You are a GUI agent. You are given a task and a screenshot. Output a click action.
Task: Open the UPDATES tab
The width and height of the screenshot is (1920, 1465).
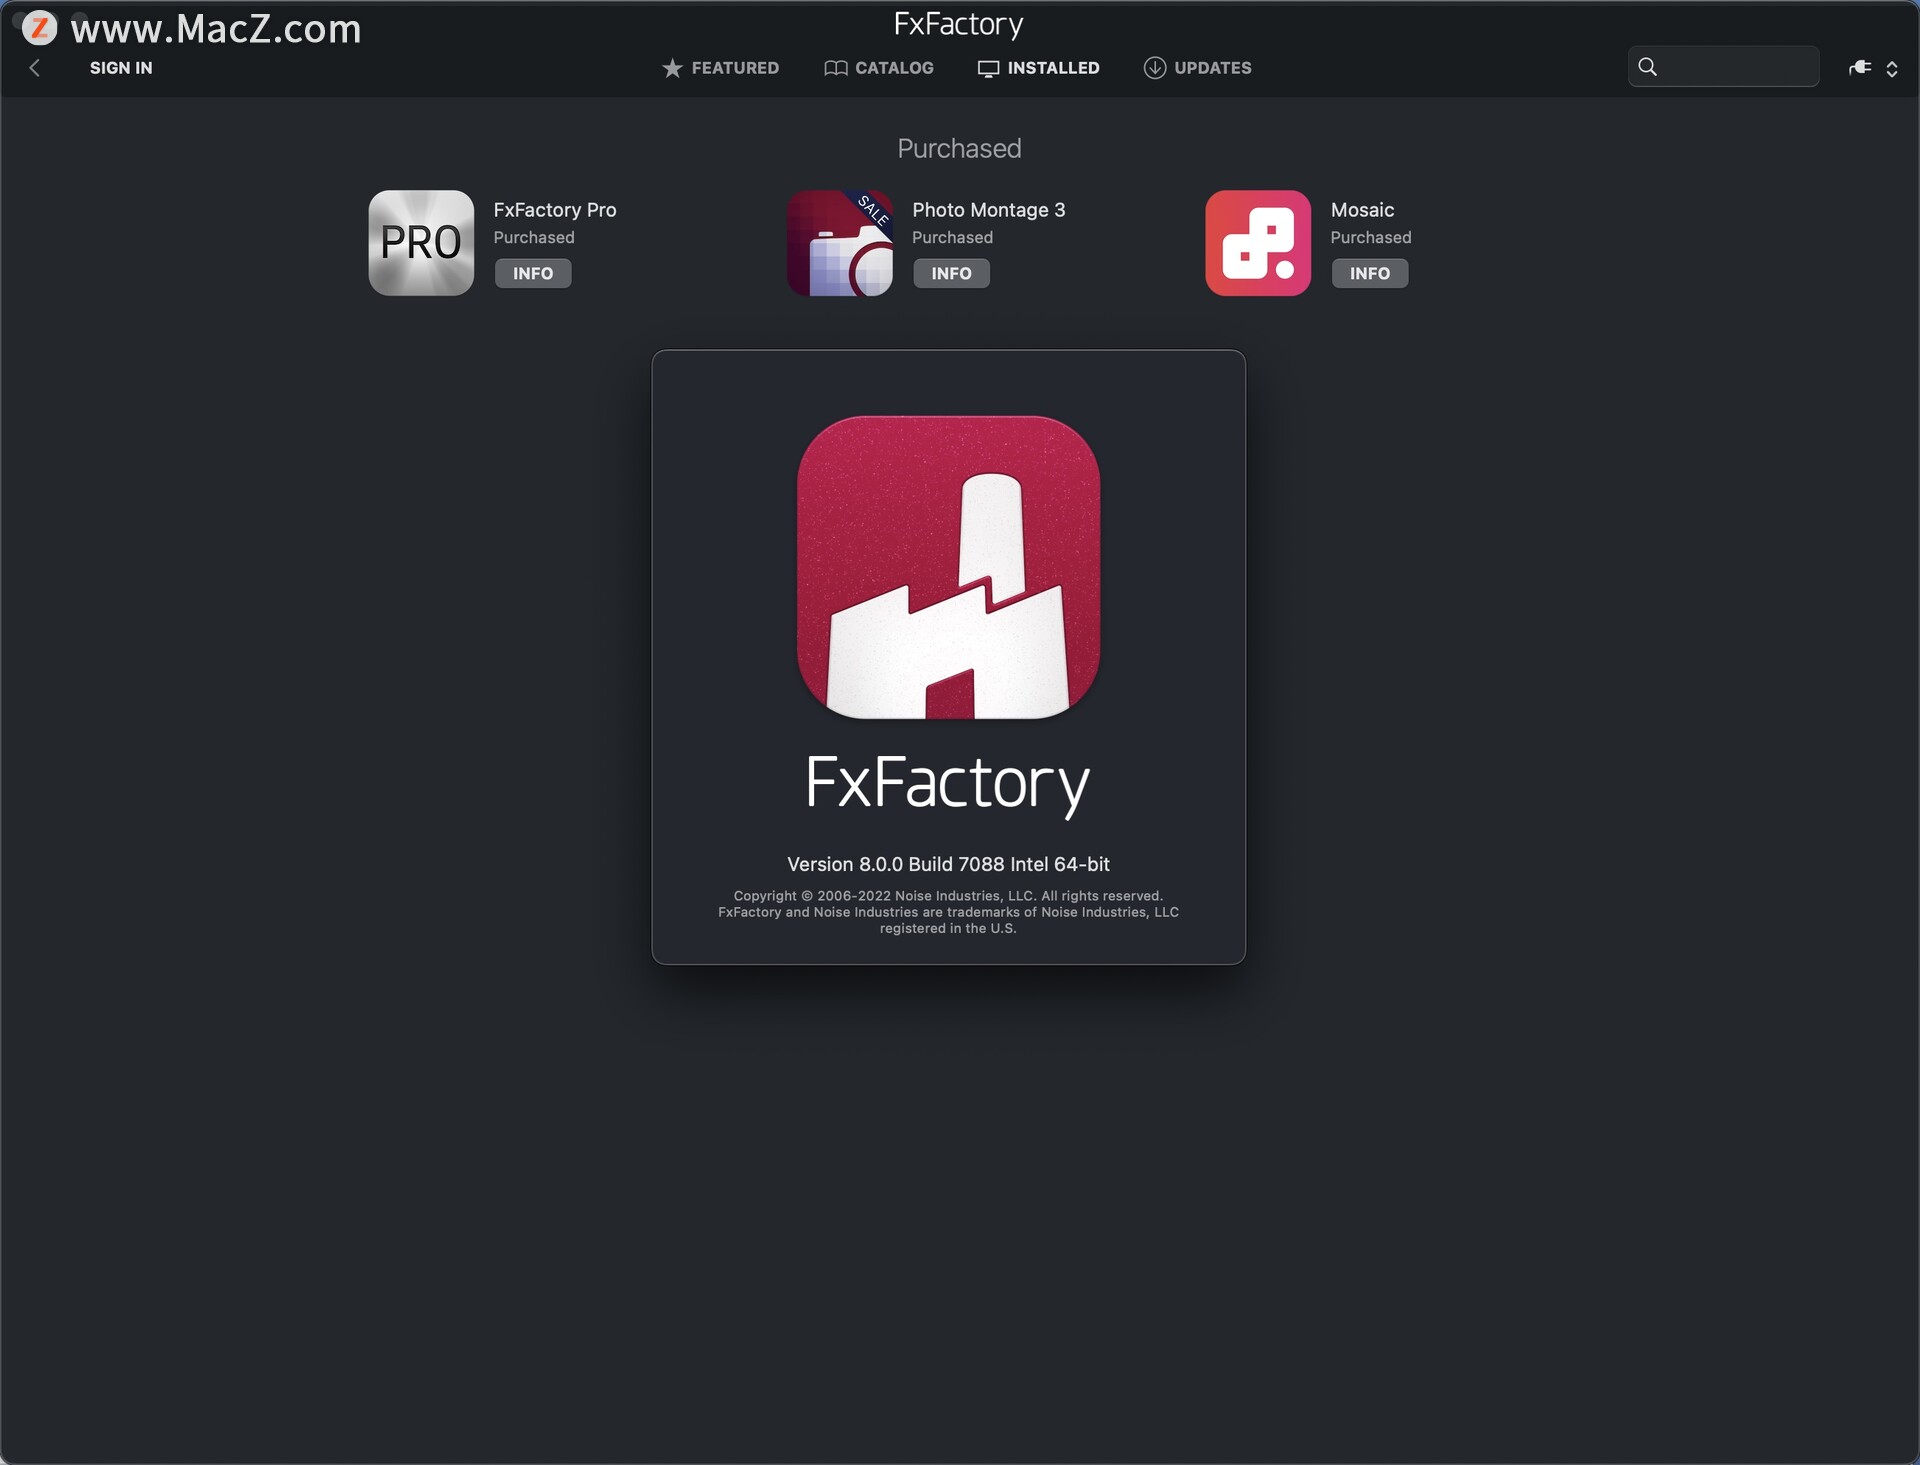[1197, 68]
